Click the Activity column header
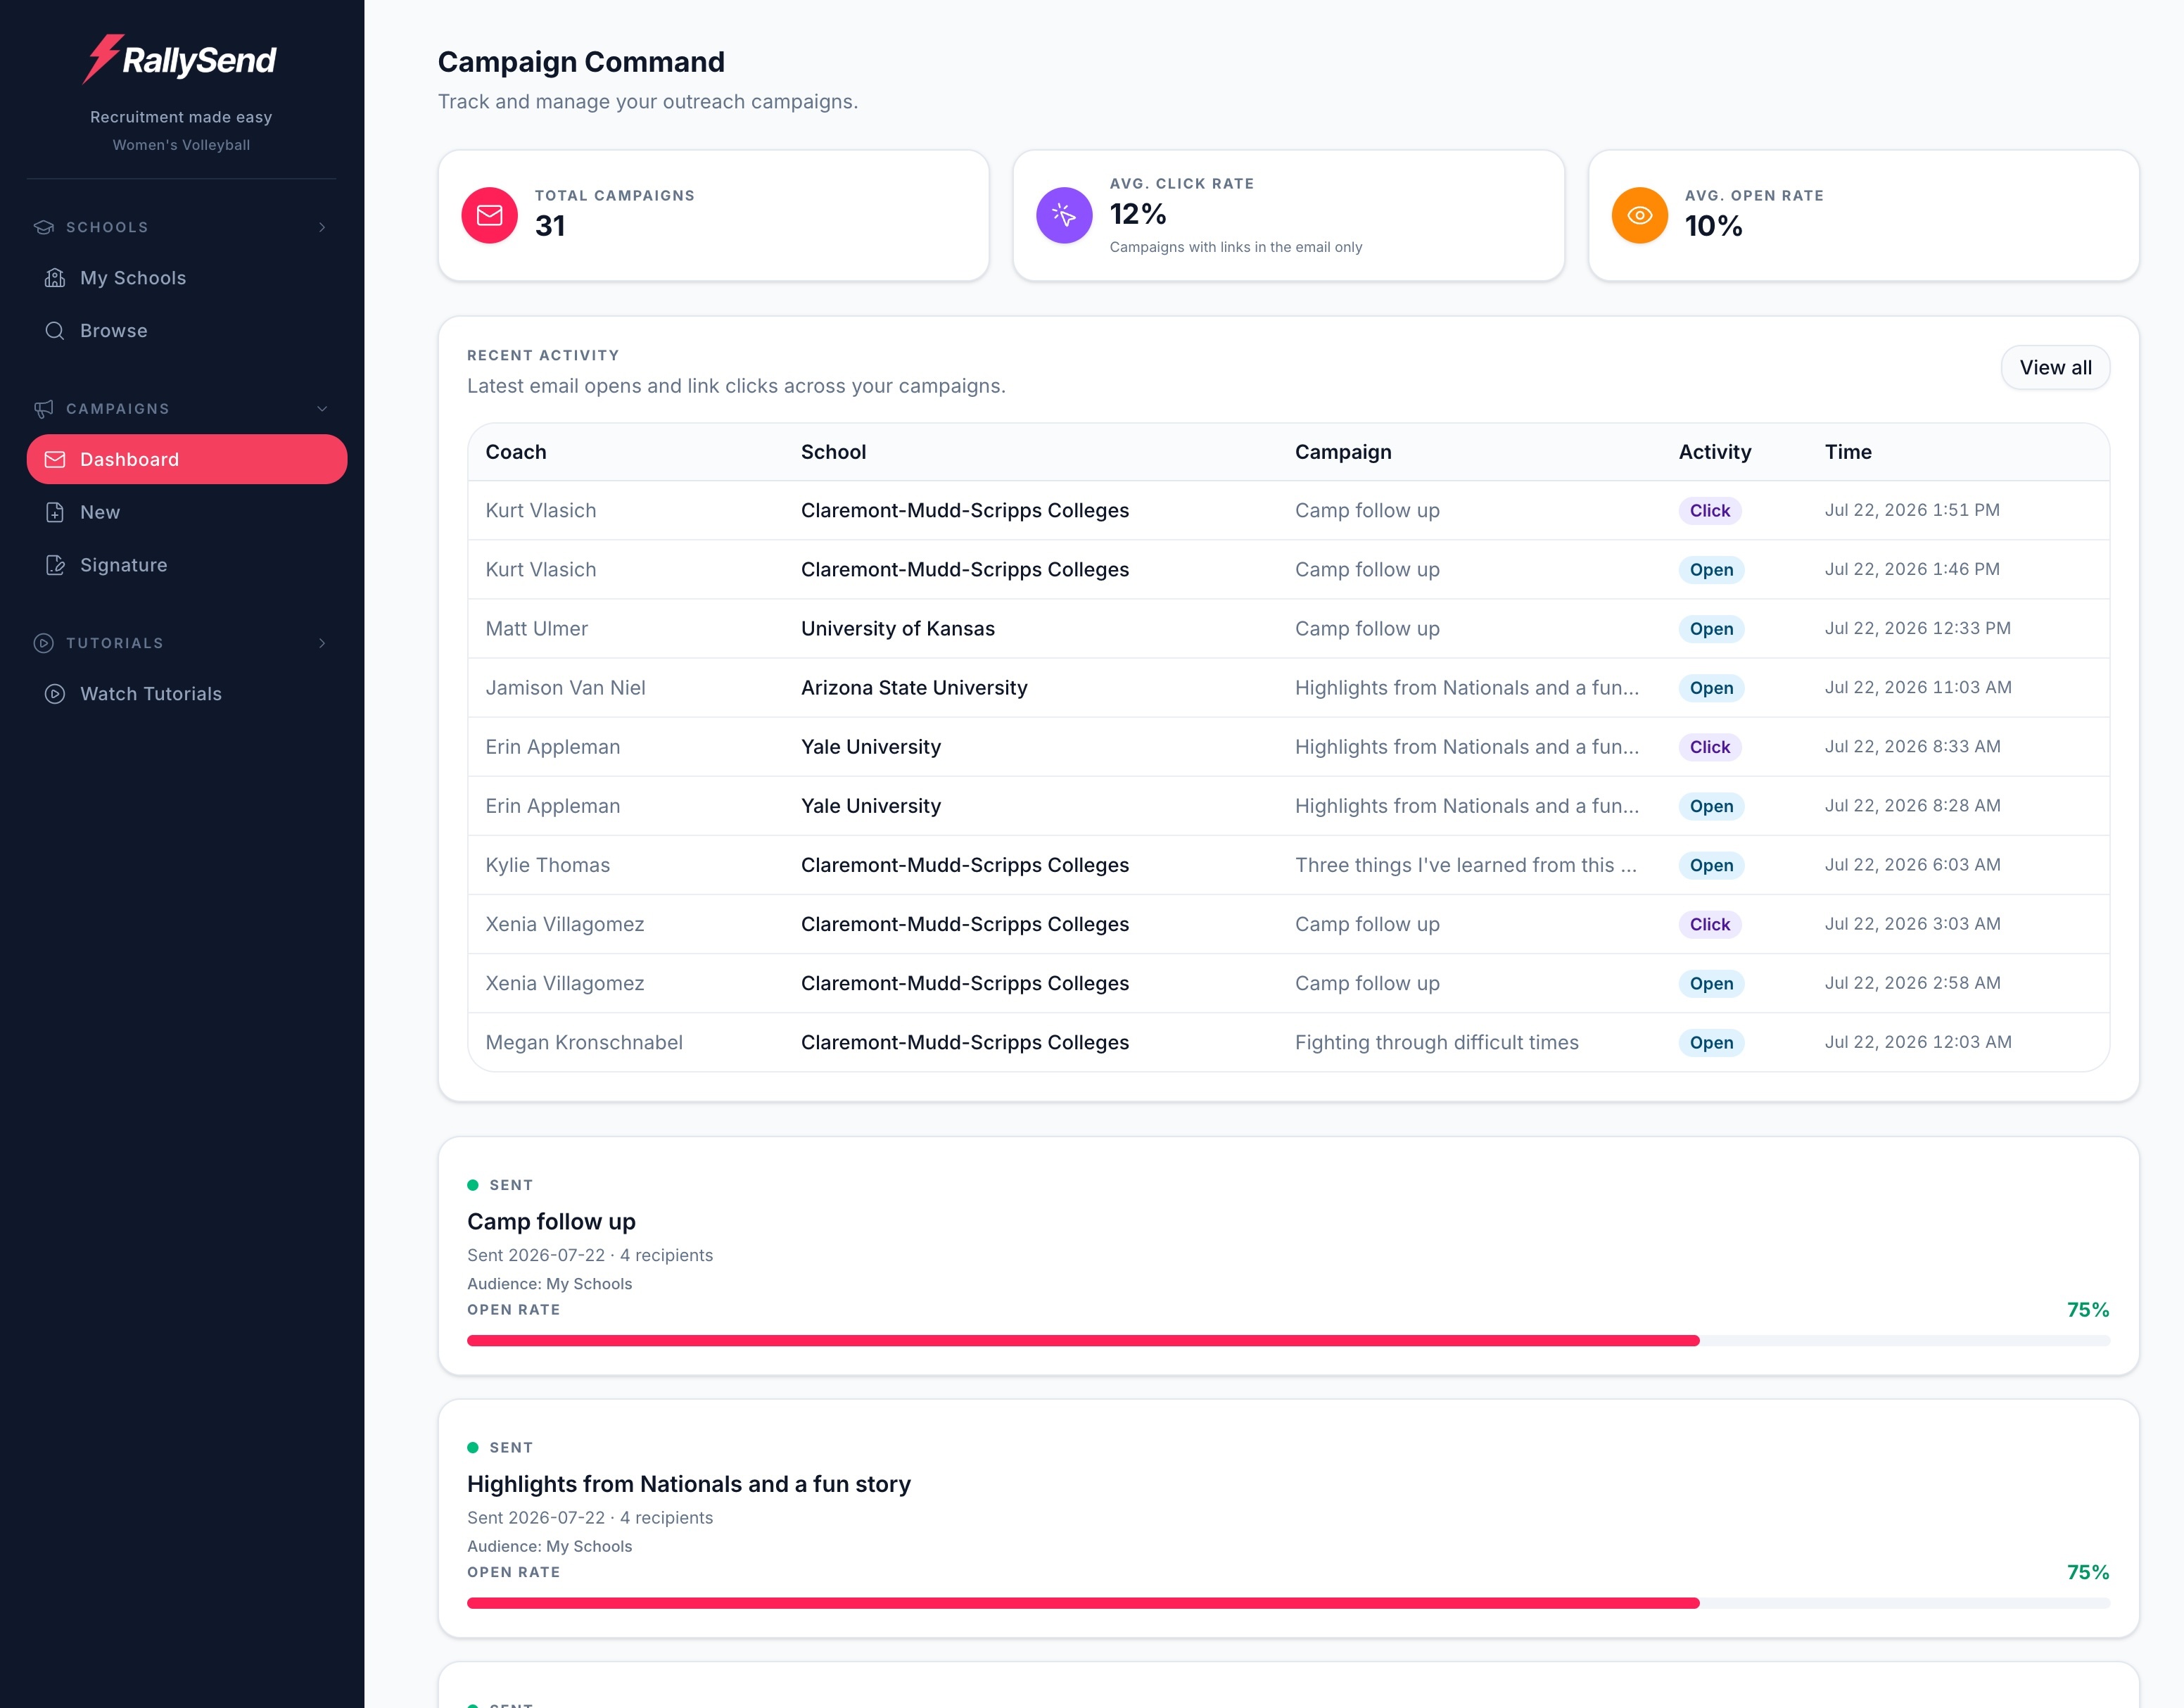The height and width of the screenshot is (1708, 2184). 1714,452
